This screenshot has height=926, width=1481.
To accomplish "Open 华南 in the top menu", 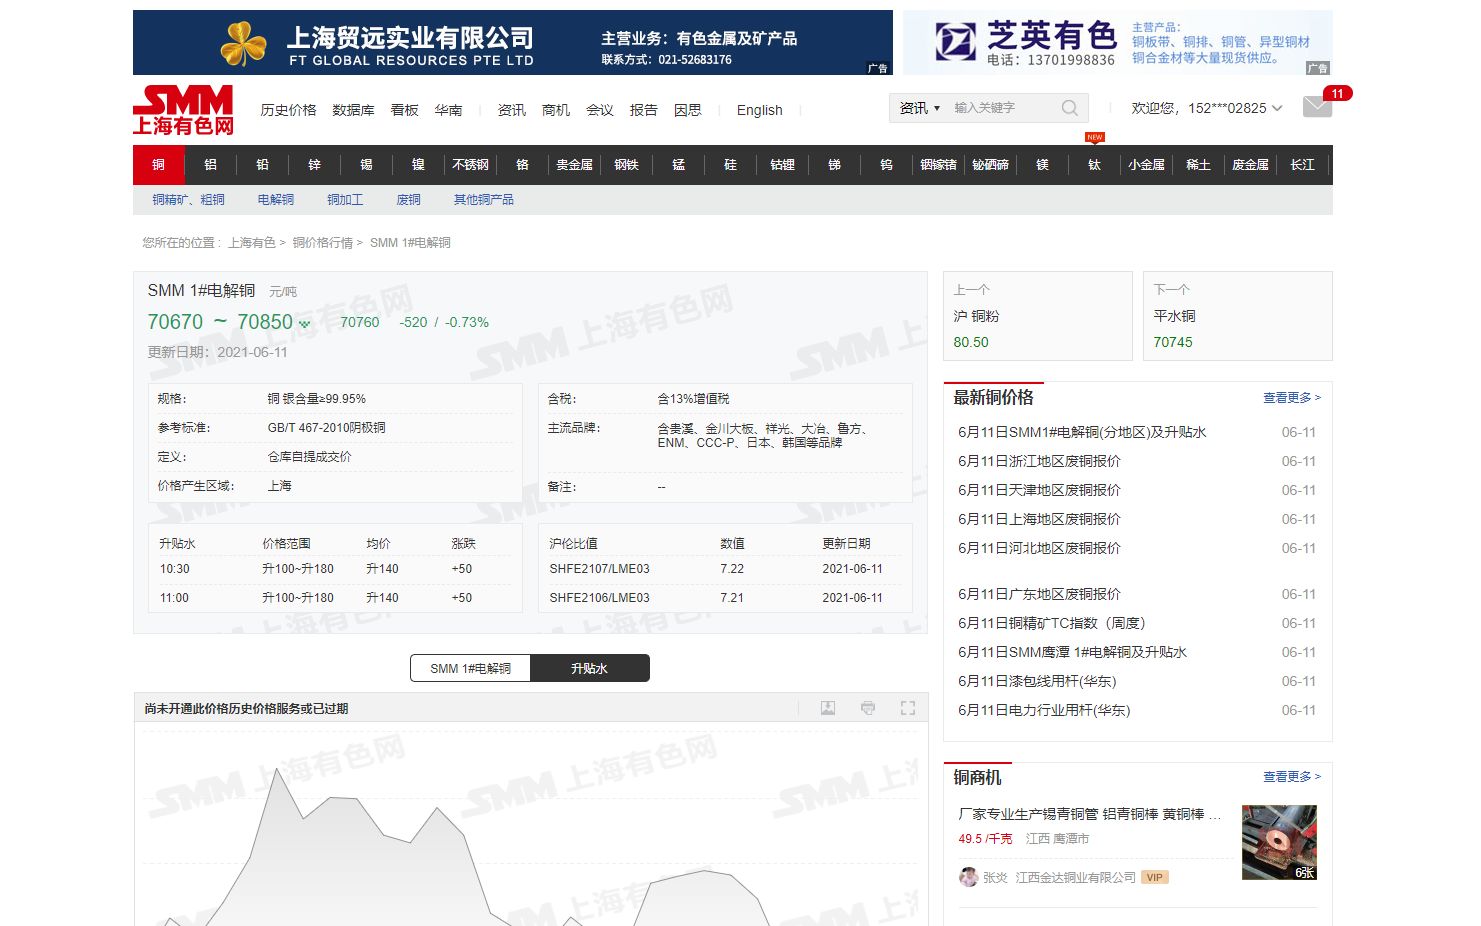I will click(449, 110).
